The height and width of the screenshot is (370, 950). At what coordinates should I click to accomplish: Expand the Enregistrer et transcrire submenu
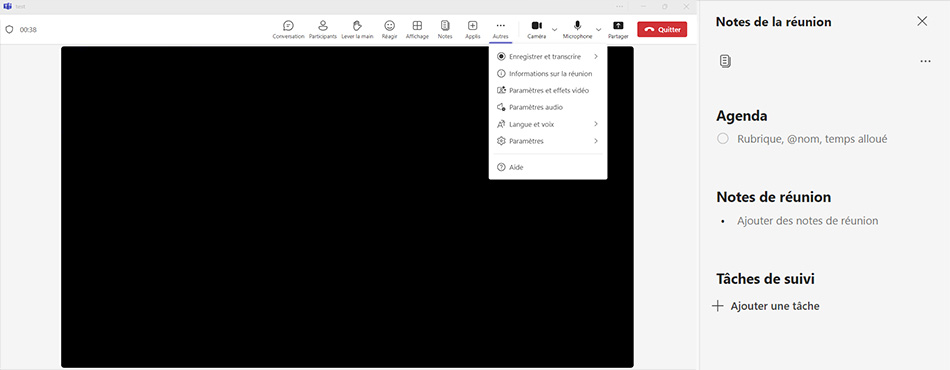596,57
